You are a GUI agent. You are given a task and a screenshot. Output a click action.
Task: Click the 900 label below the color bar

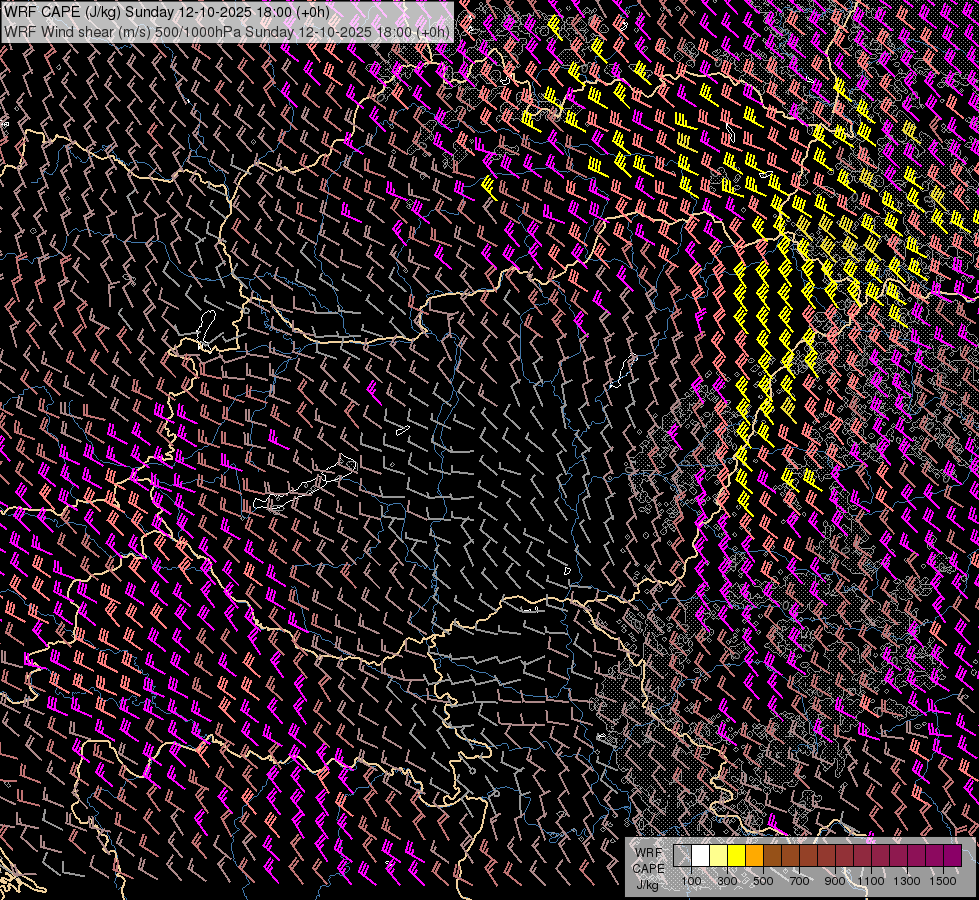pyautogui.click(x=835, y=881)
